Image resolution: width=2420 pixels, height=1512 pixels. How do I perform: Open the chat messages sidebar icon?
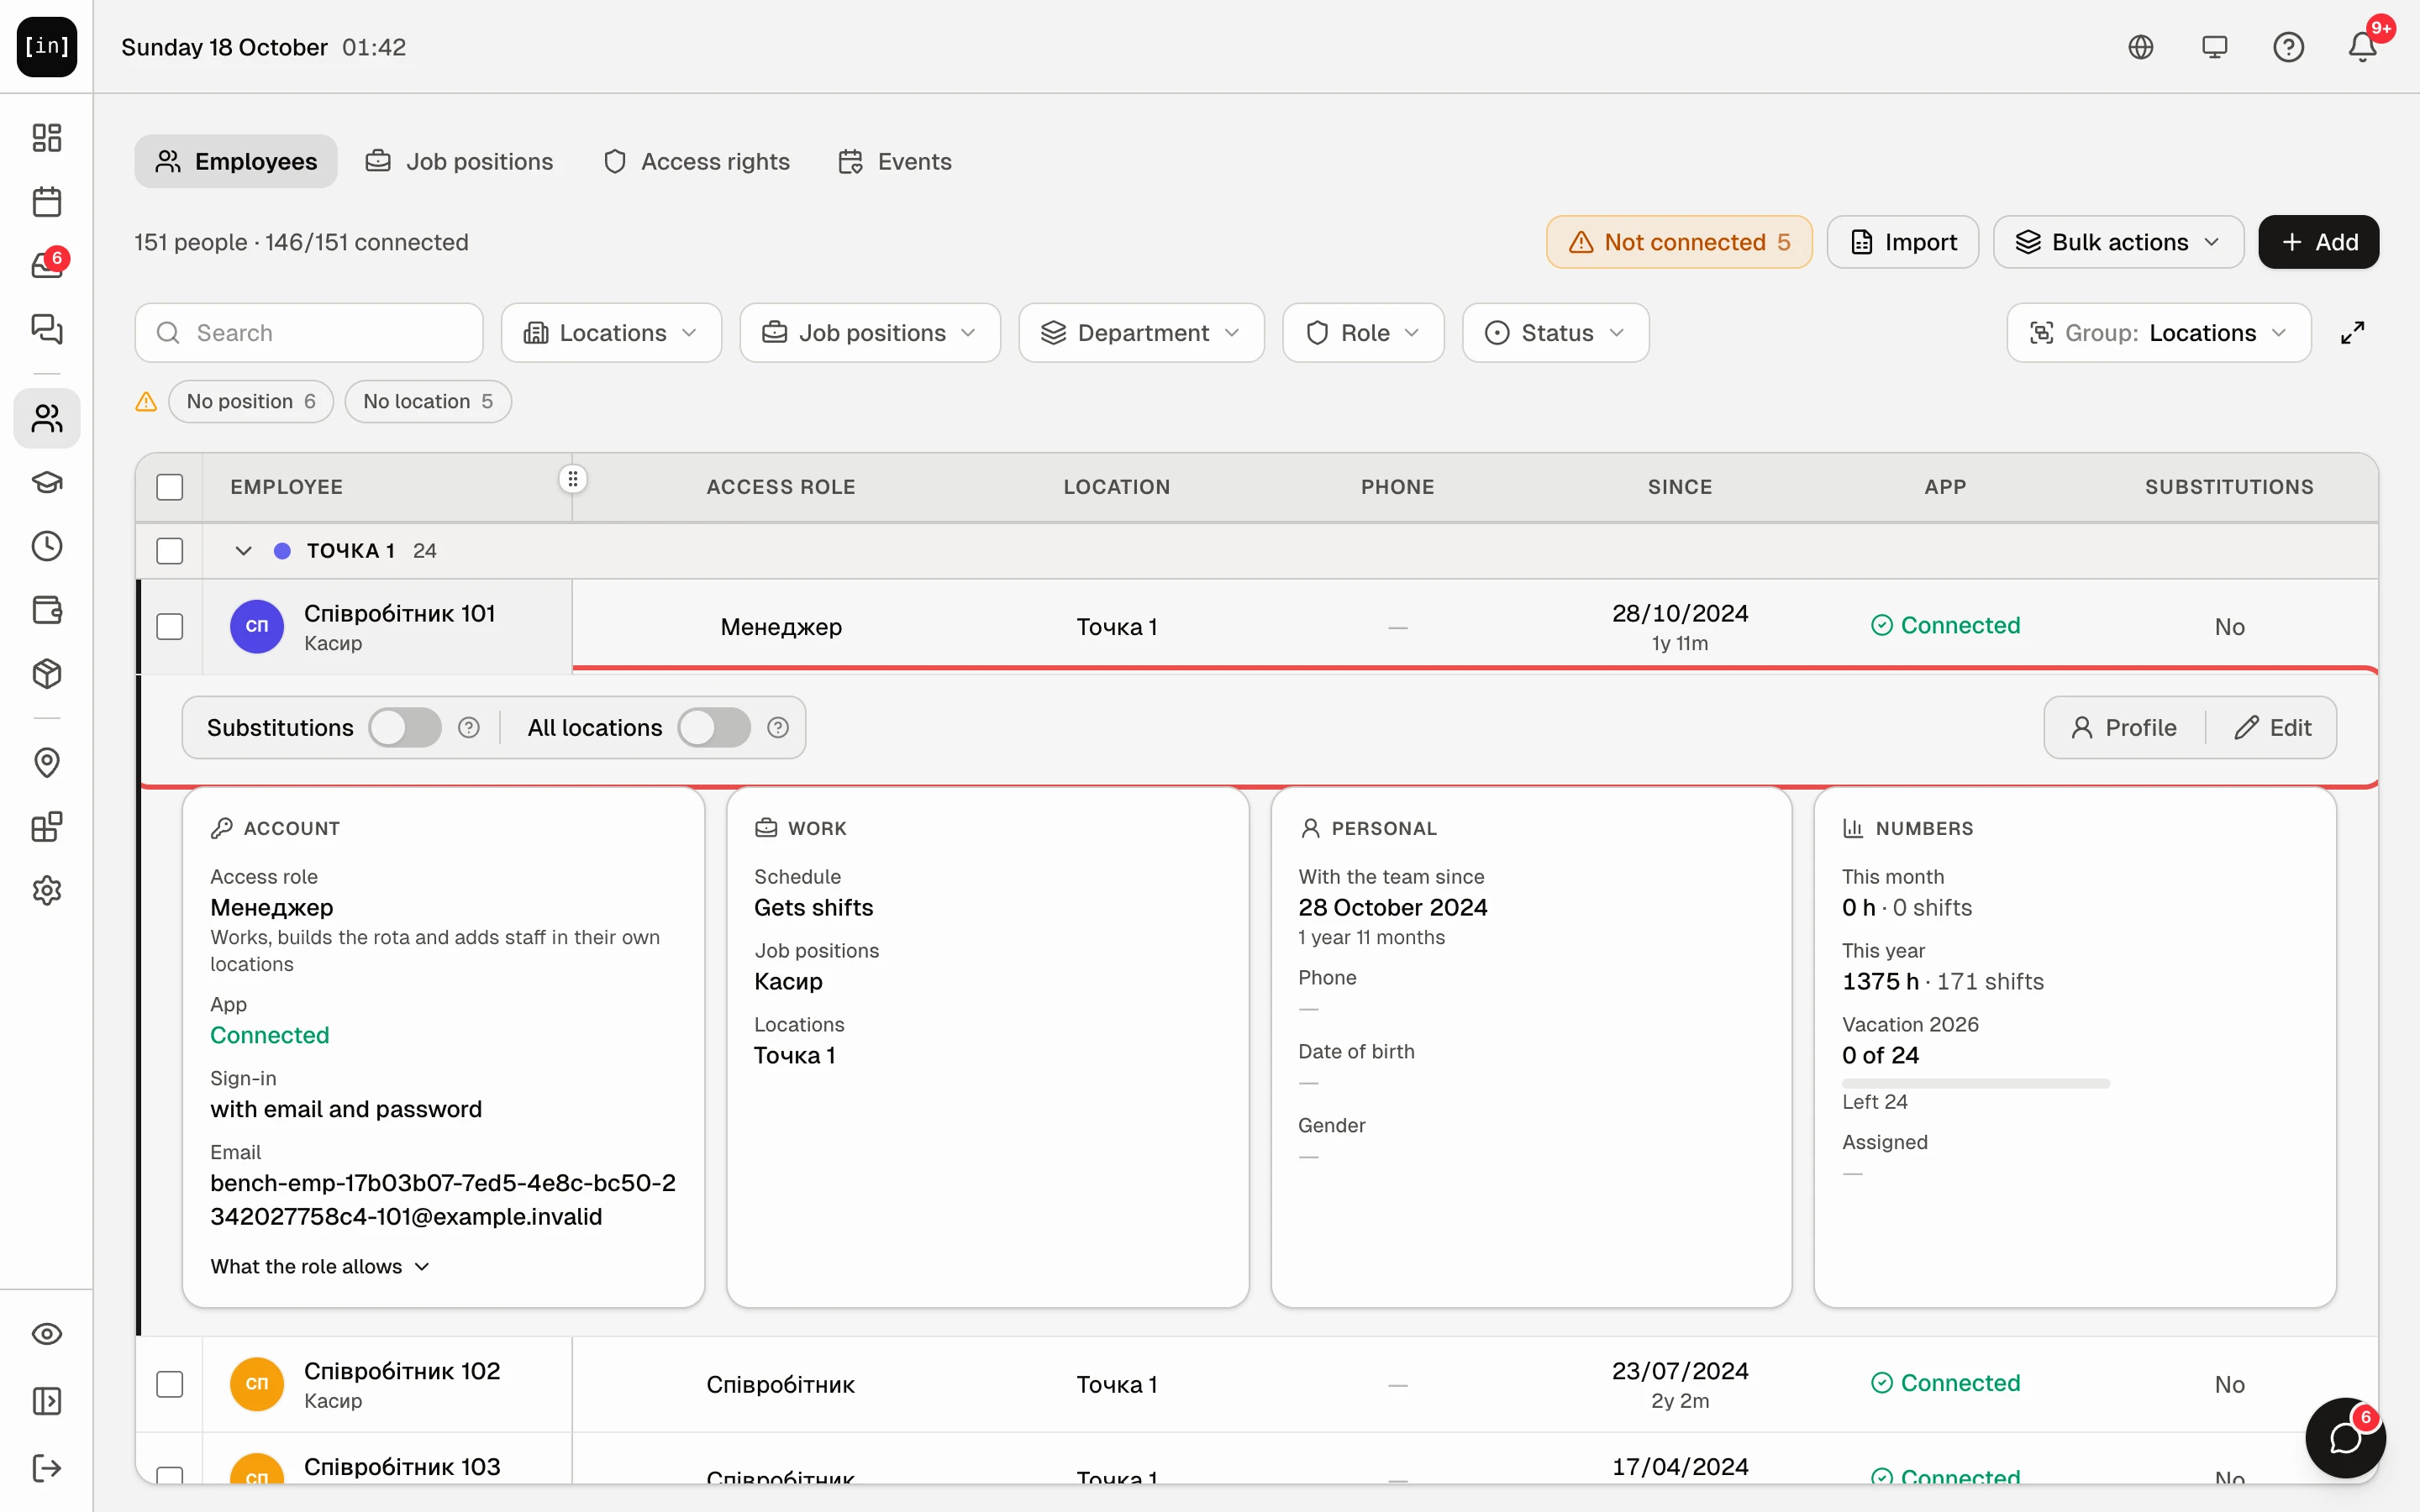(47, 329)
